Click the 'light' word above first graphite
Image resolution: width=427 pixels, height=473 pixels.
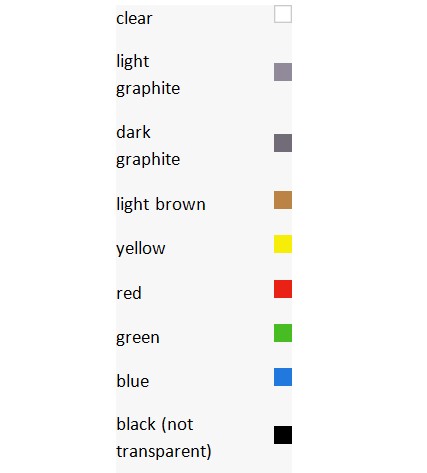tap(132, 62)
